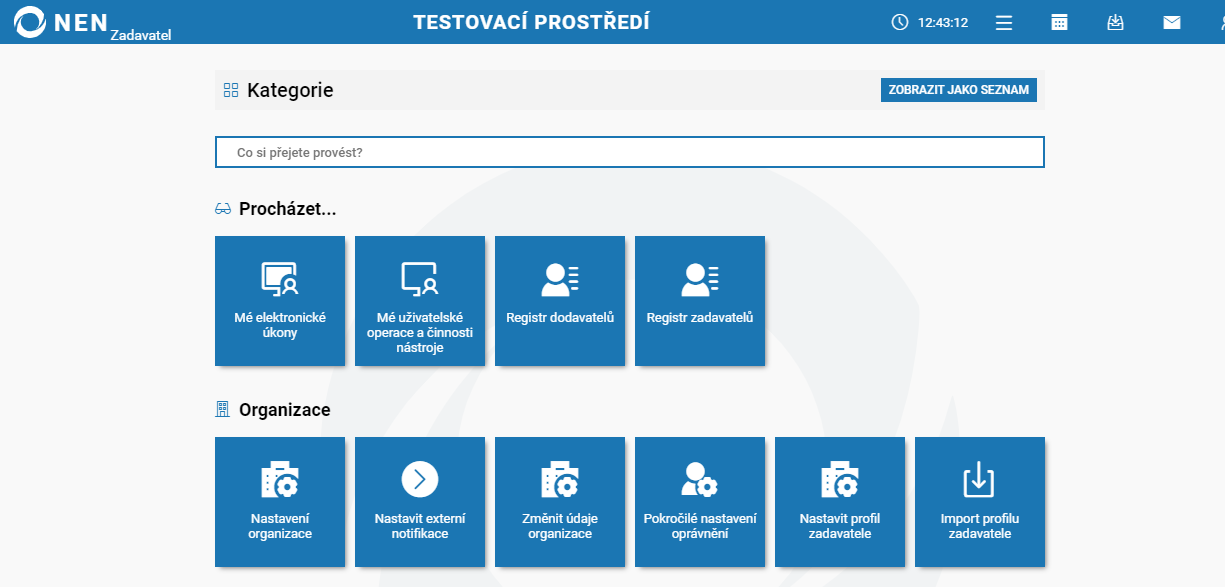Open the hamburger menu in the header
The height and width of the screenshot is (587, 1225).
(x=1004, y=23)
